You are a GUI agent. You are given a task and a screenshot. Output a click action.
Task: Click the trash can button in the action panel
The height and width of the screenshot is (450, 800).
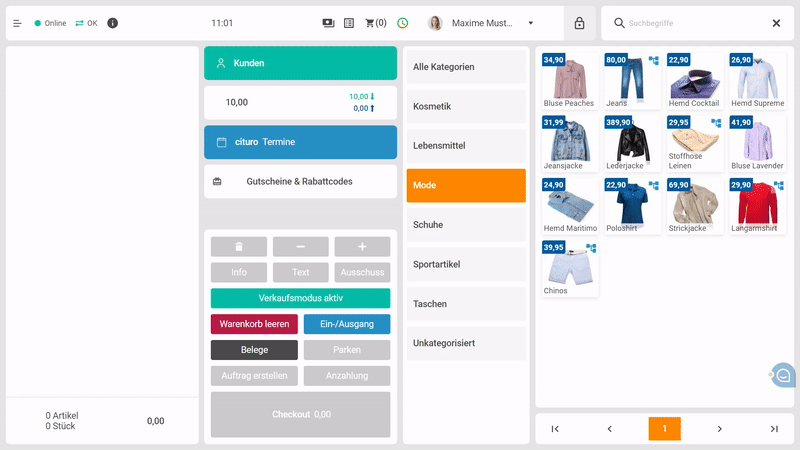[x=238, y=247]
